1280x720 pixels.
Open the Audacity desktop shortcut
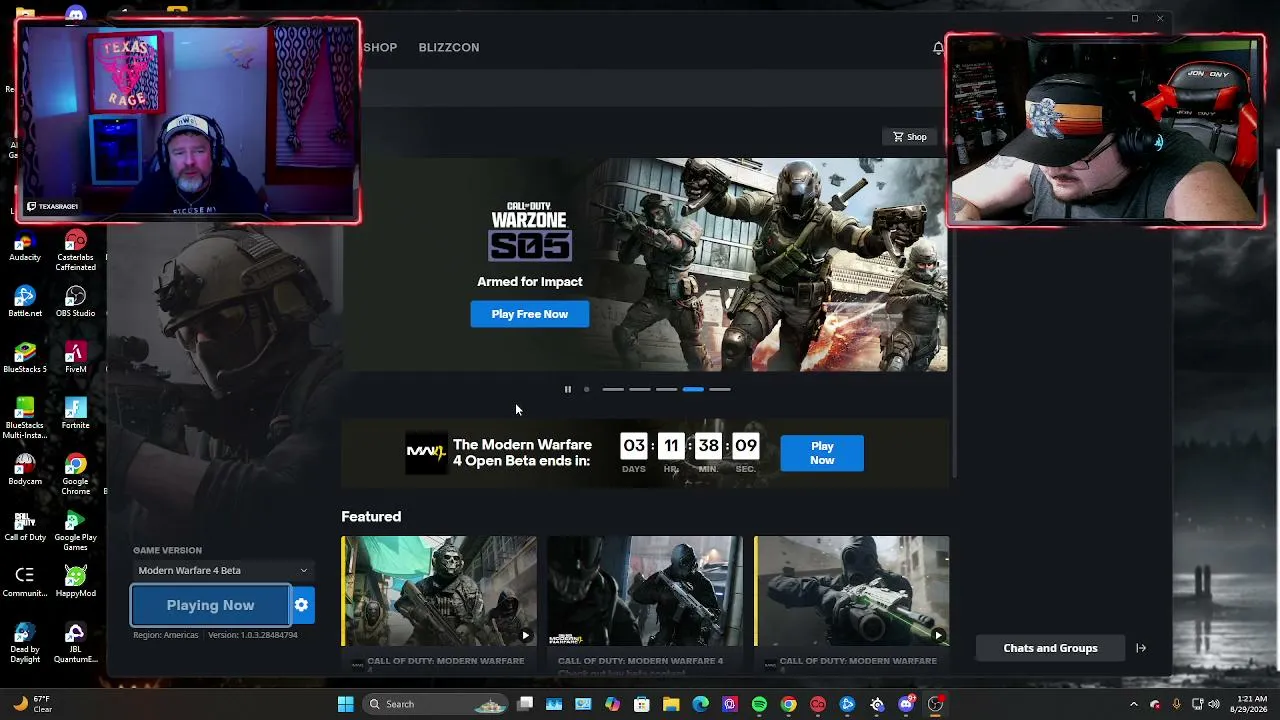coord(25,246)
